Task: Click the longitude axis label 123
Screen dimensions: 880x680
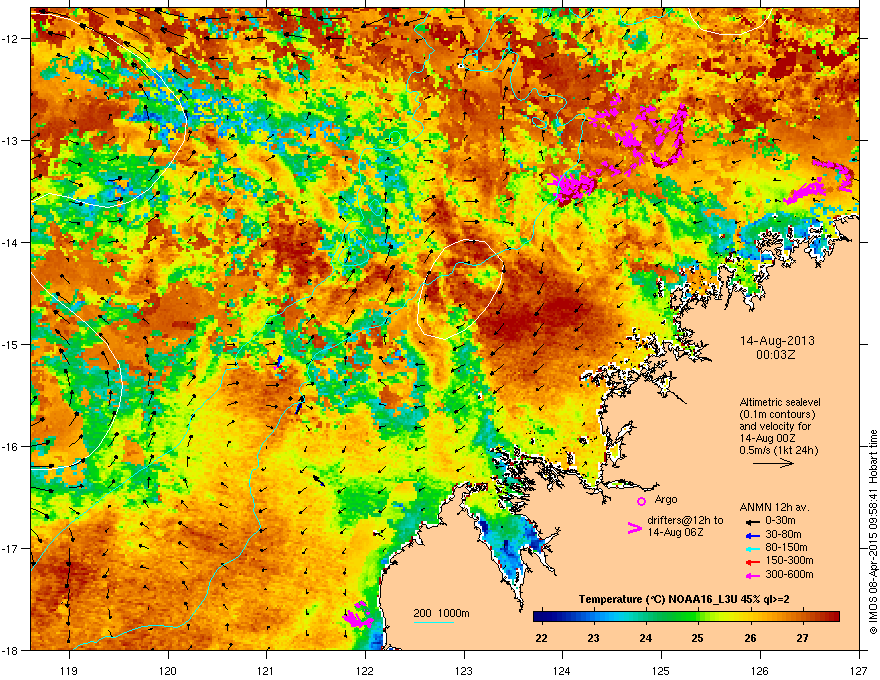Action: 464,671
